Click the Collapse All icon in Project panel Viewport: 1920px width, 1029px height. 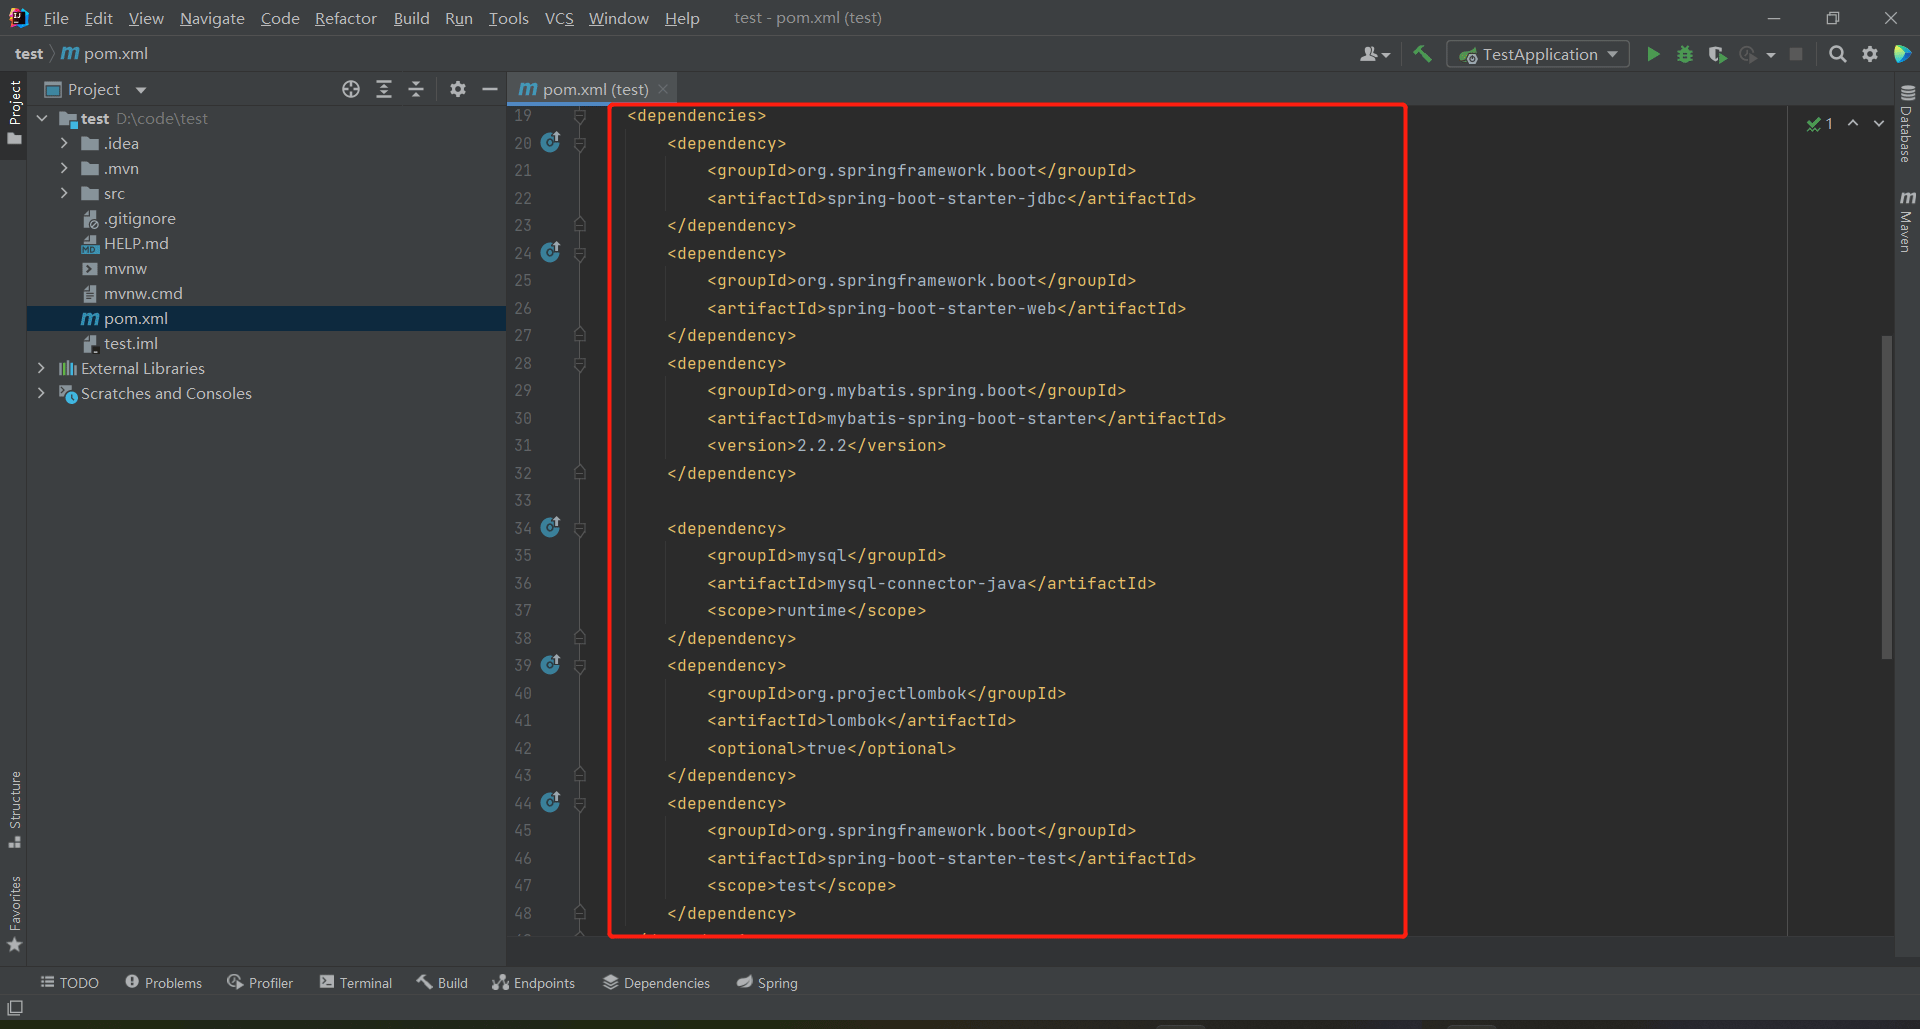click(416, 89)
